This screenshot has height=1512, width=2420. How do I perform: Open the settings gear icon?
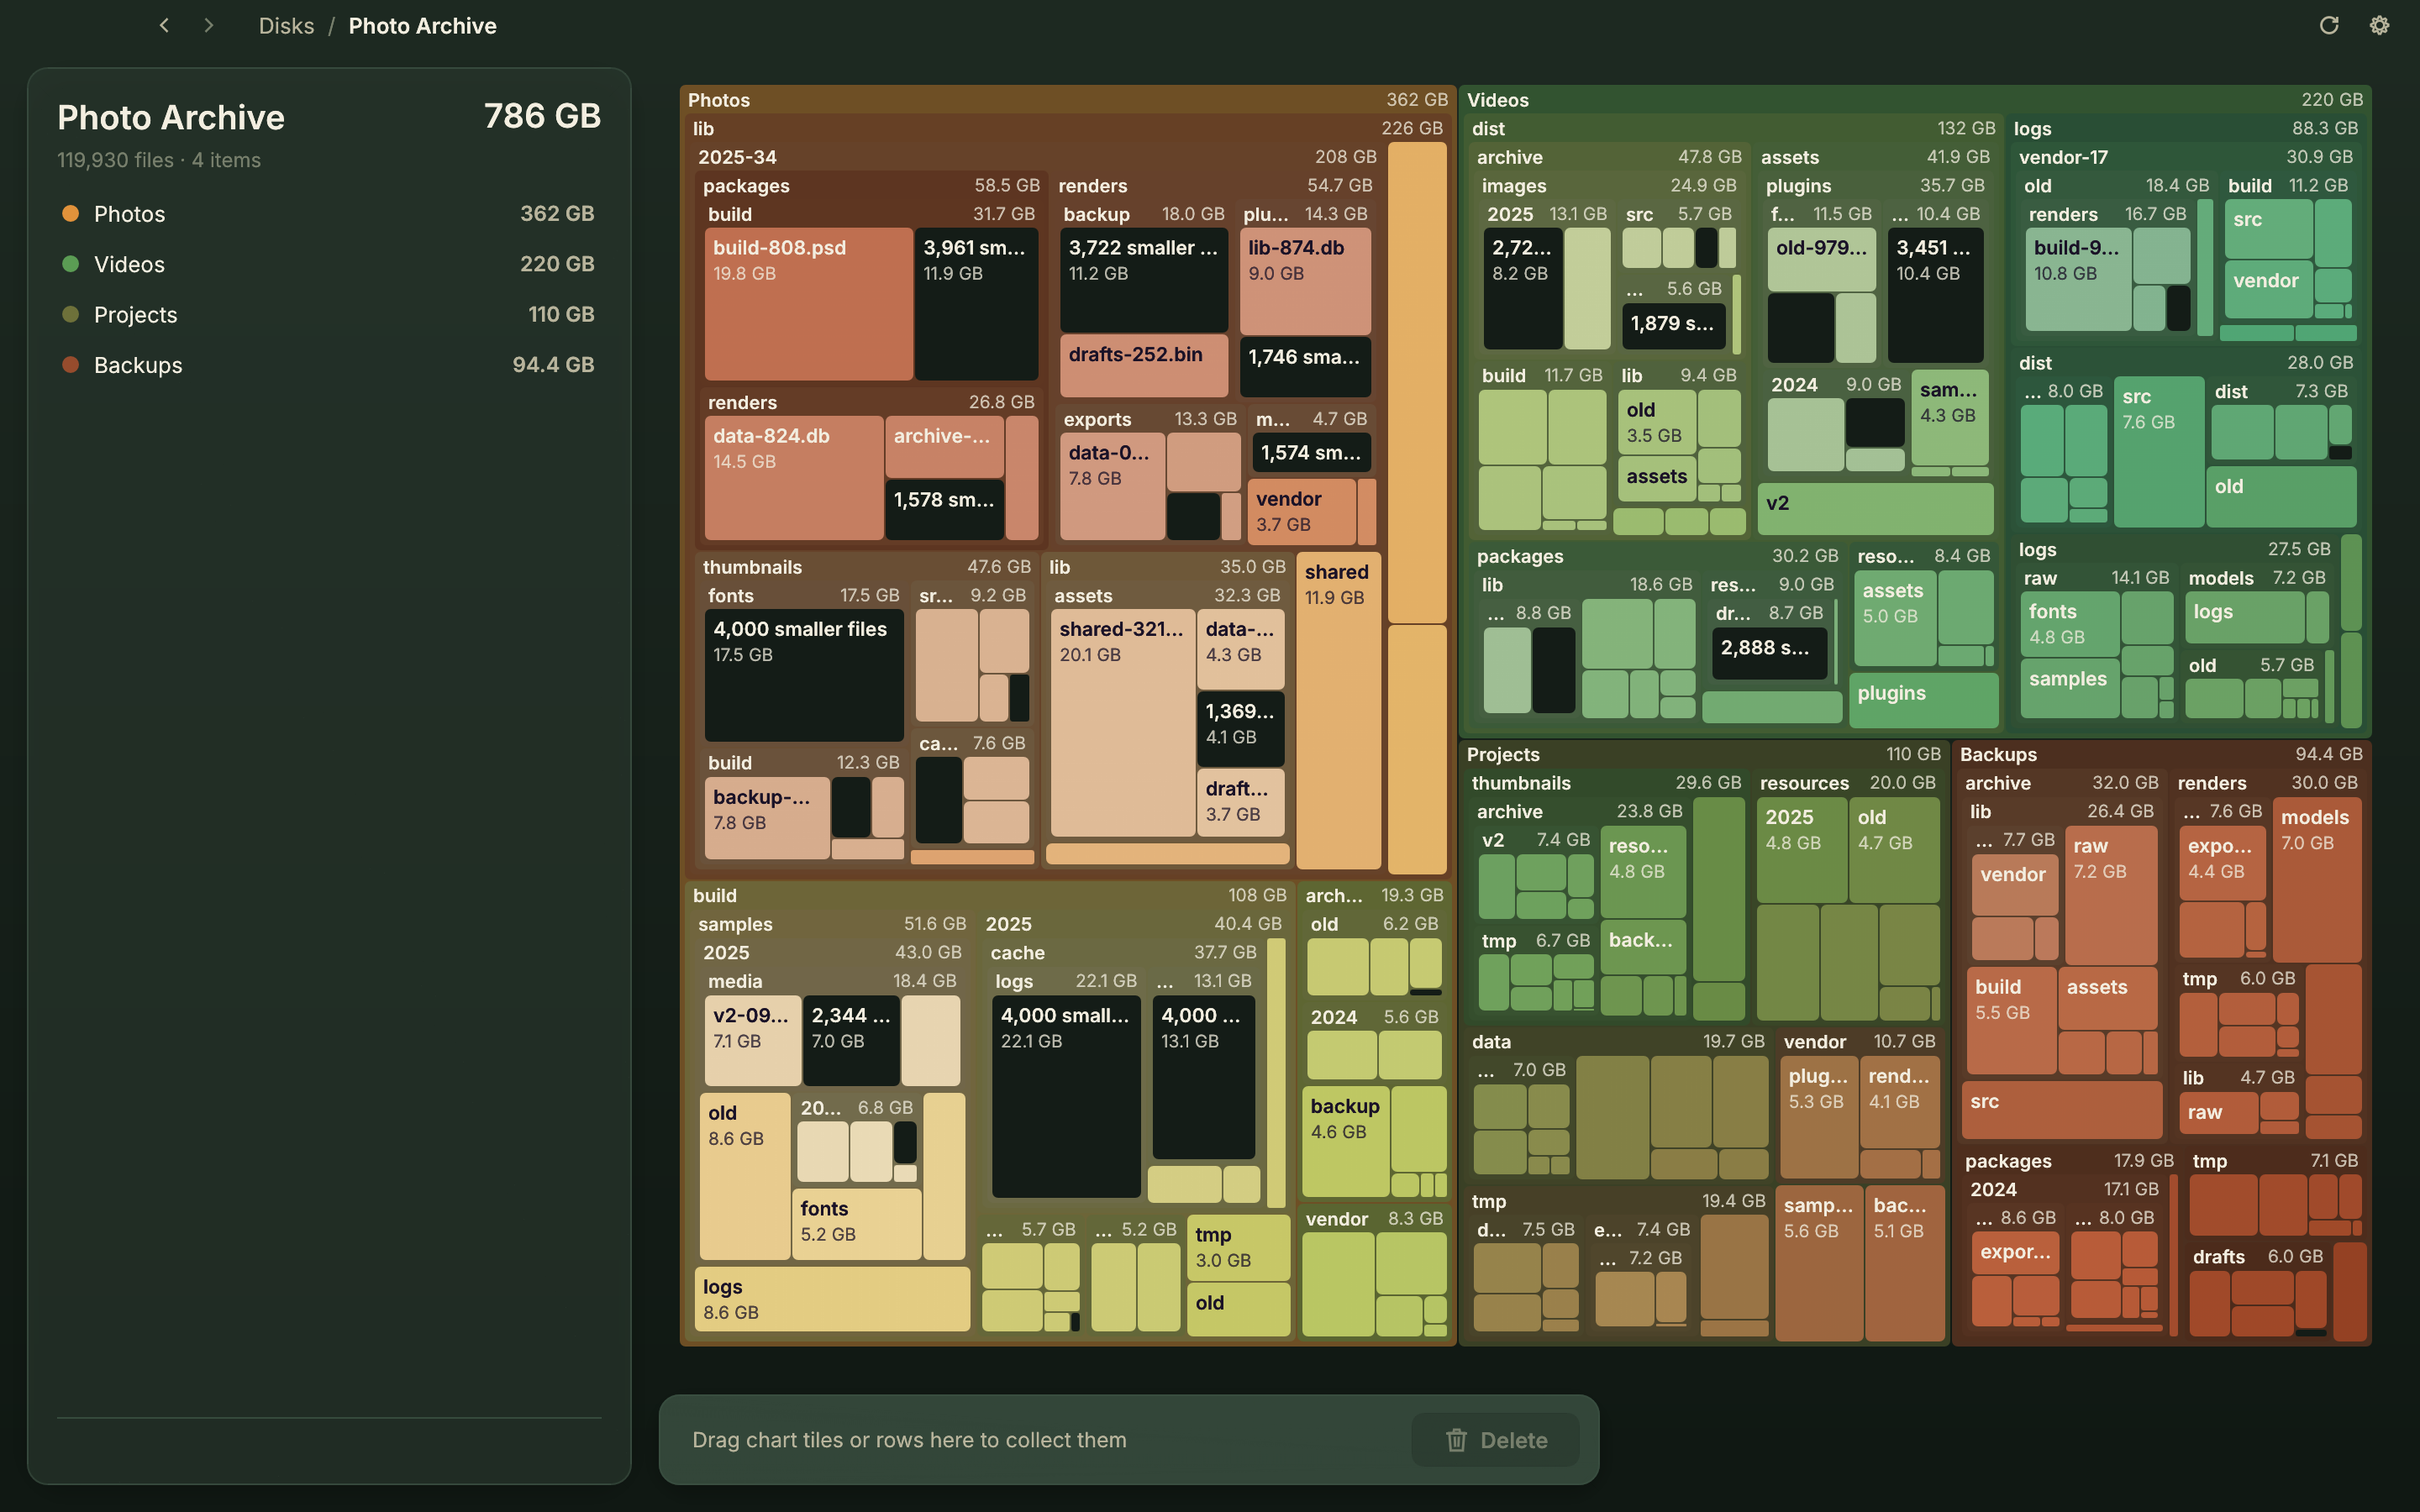(x=2380, y=26)
